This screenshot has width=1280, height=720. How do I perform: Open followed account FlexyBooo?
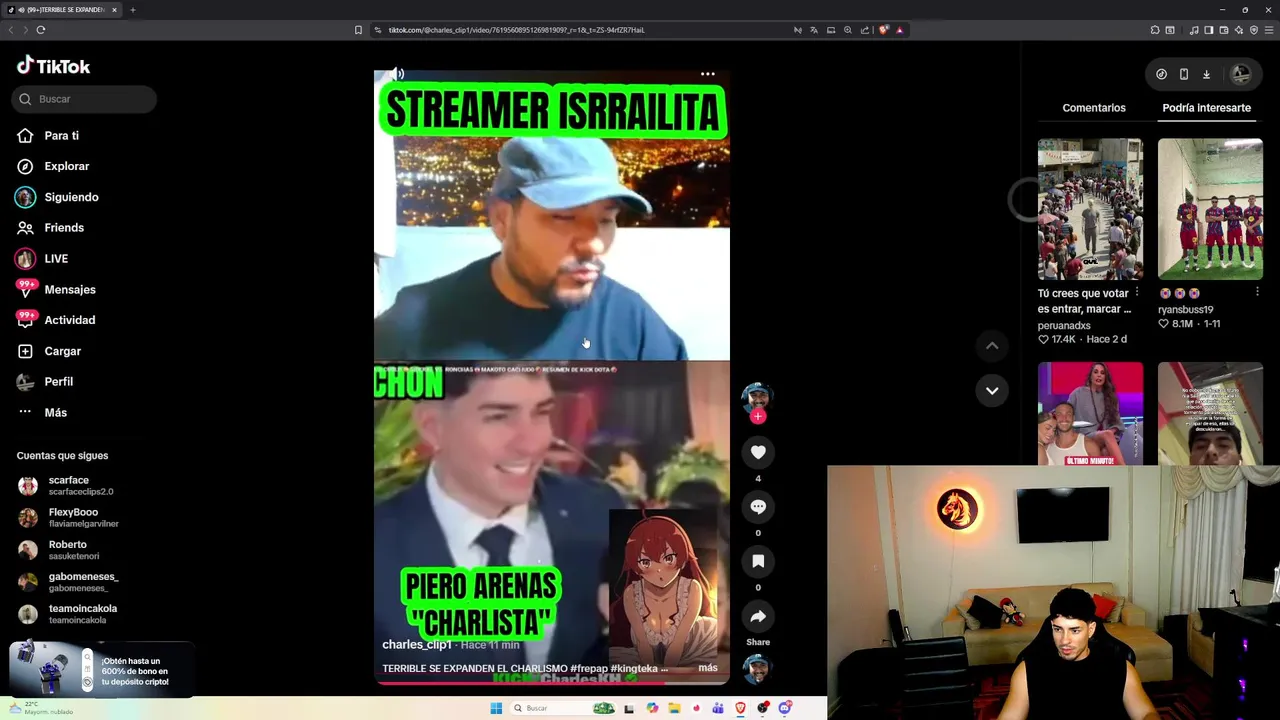coord(72,518)
